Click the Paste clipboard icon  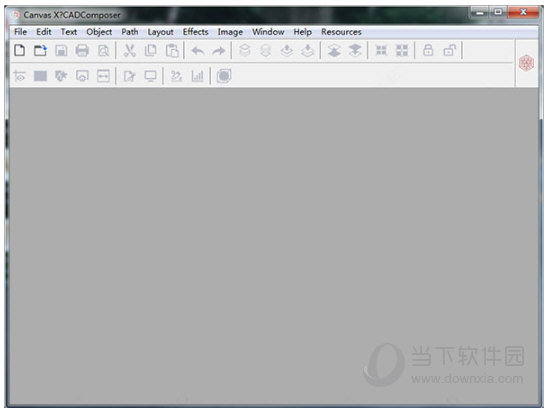(x=172, y=51)
